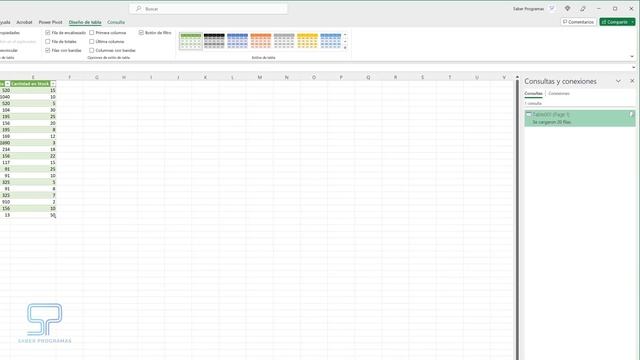The height and width of the screenshot is (360, 640).
Task: Select the Table001 (Page 1) query
Action: point(580,118)
